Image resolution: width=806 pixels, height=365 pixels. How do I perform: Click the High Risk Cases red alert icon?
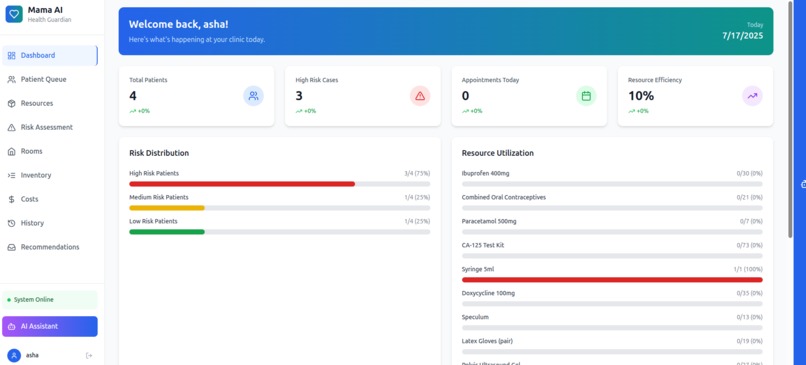pyautogui.click(x=420, y=96)
